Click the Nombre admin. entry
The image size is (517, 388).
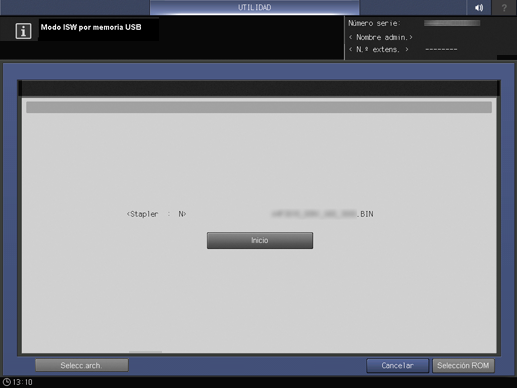[380, 37]
